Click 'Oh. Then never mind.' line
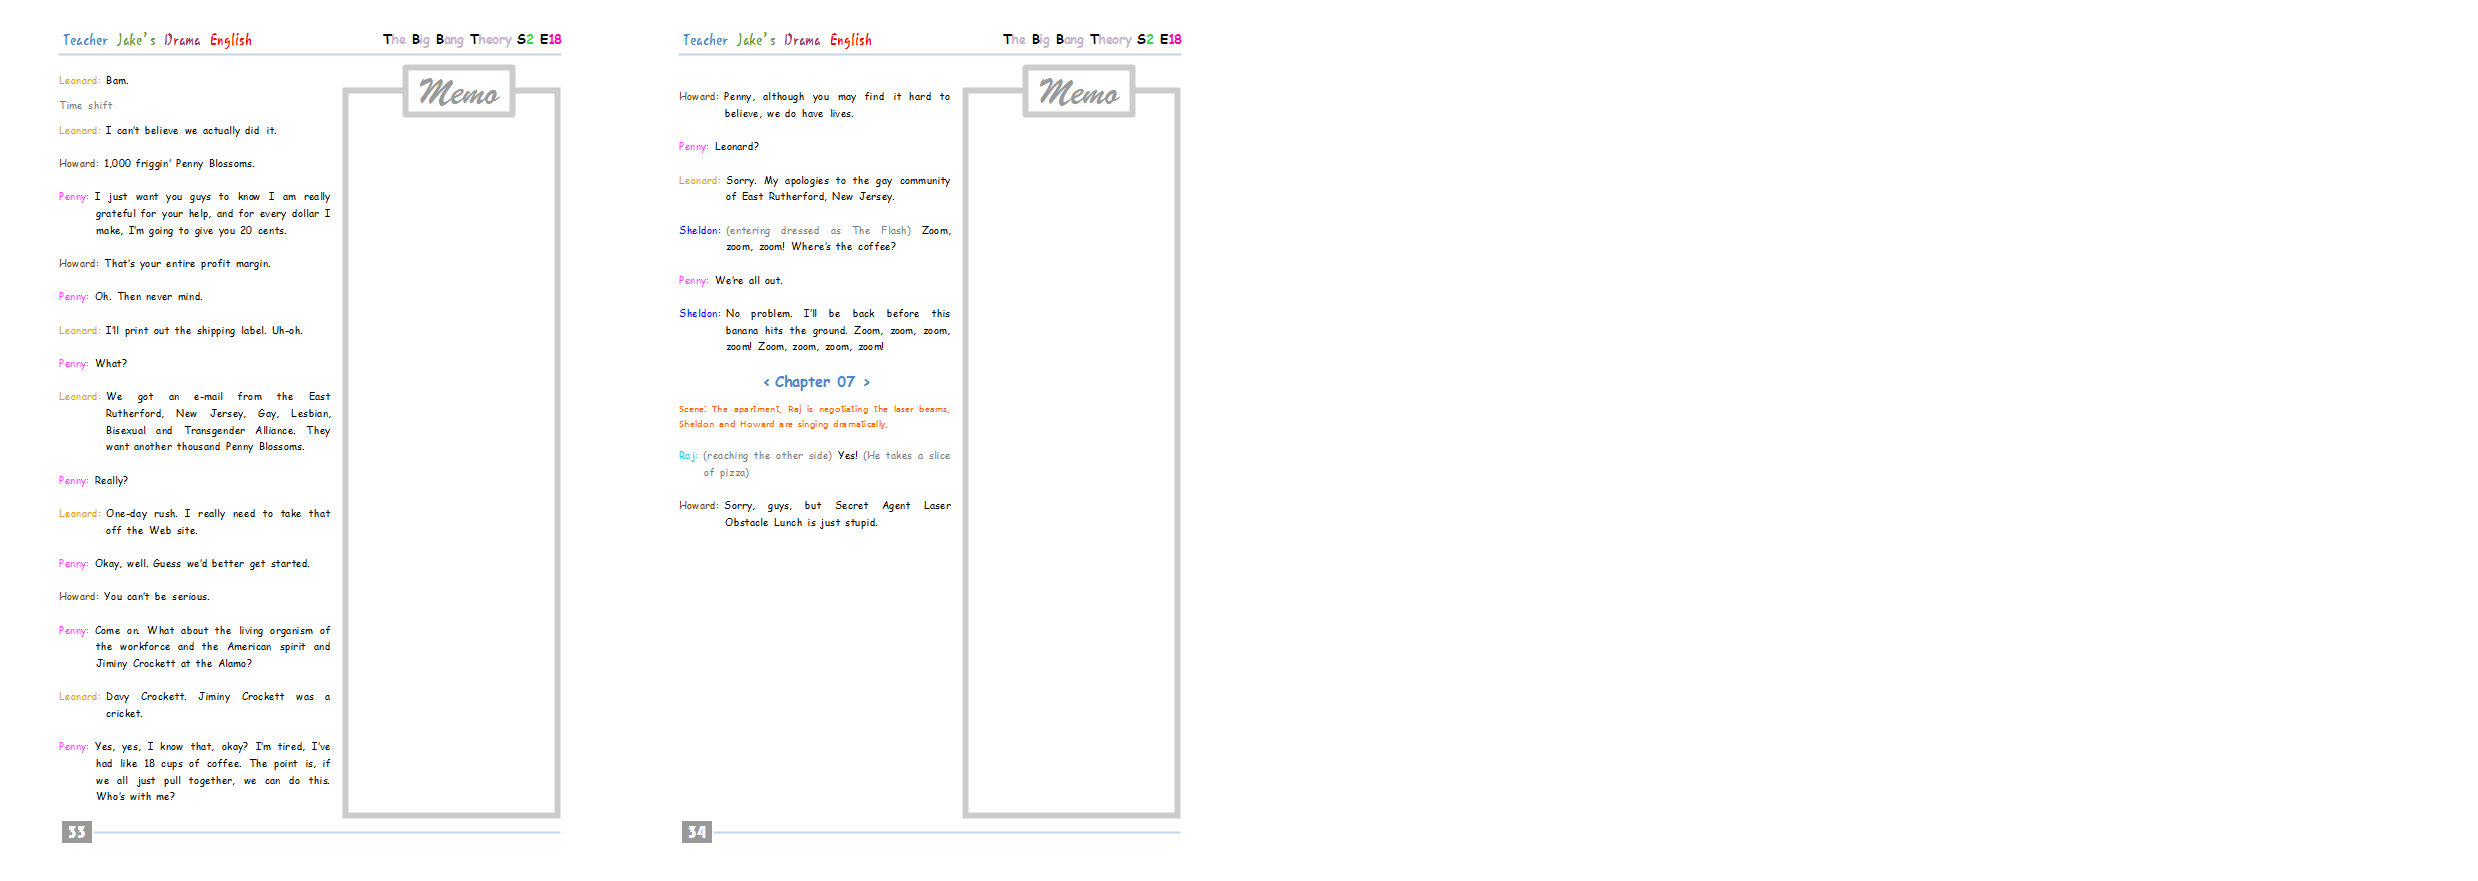2478x881 pixels. (149, 297)
